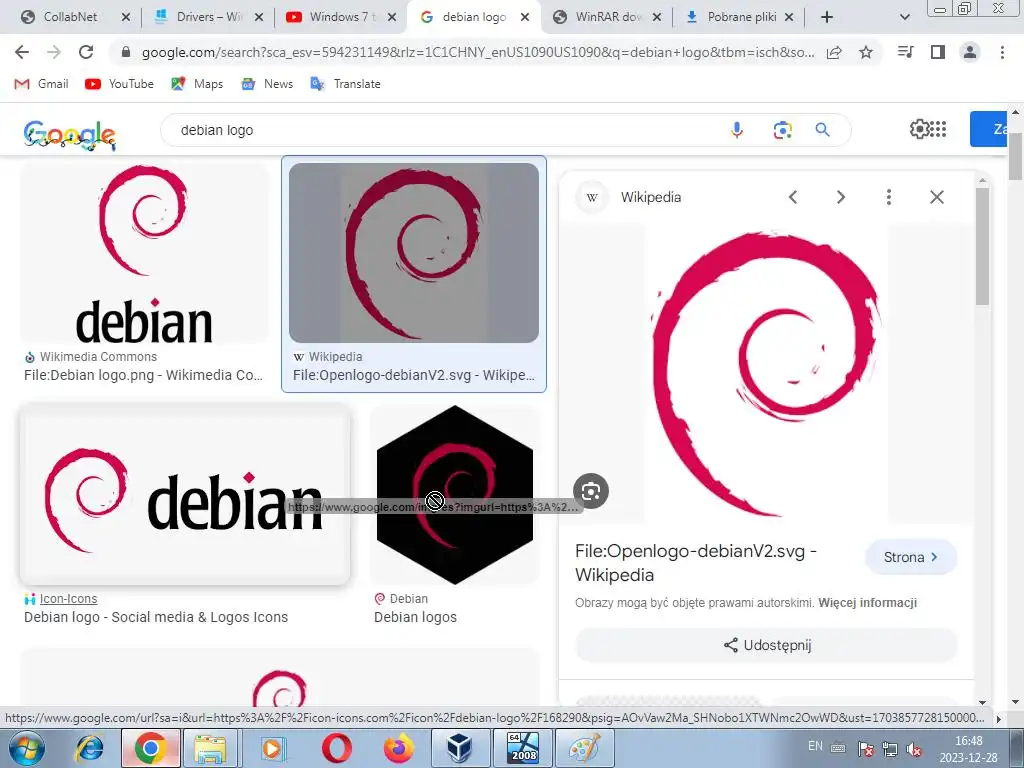Open Więcej informacji link
The height and width of the screenshot is (768, 1024).
click(x=867, y=603)
